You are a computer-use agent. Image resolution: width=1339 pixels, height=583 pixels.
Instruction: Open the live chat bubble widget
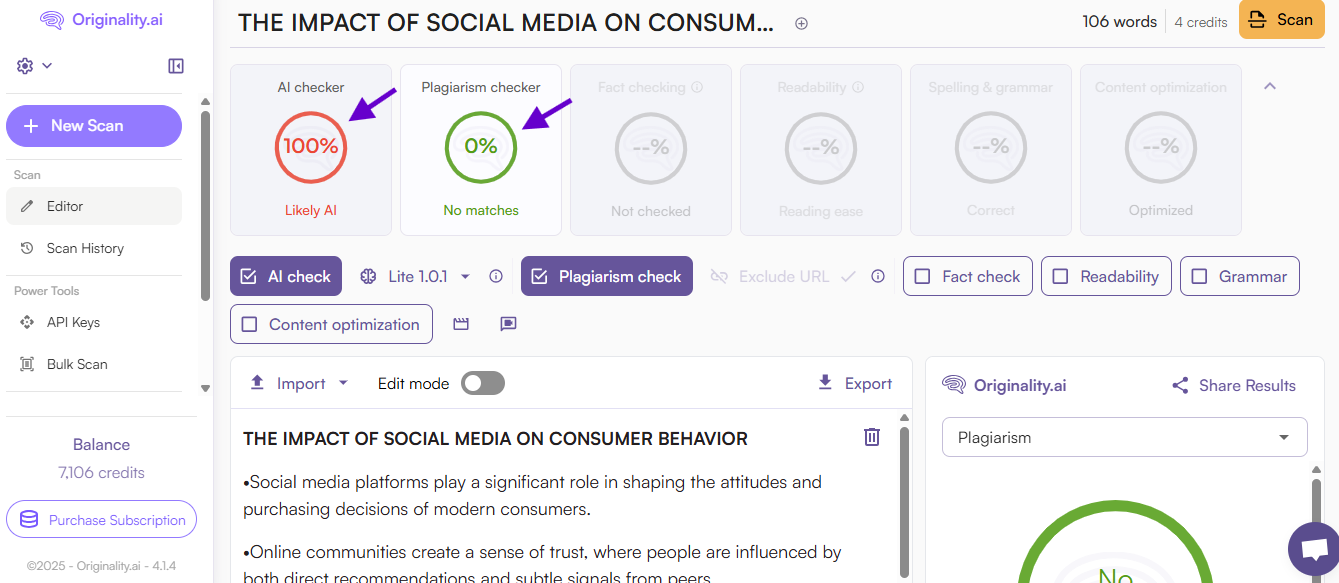pyautogui.click(x=1314, y=549)
